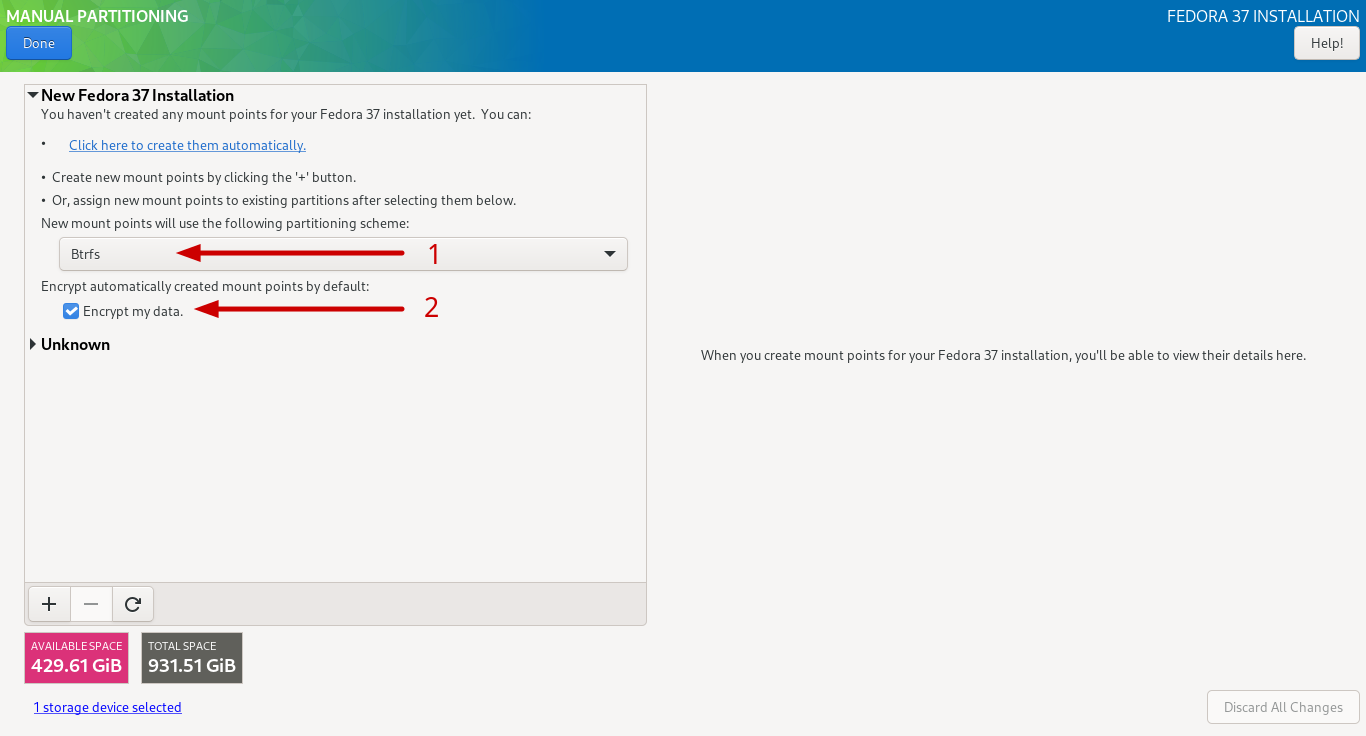Click the create them automatically link
The image size is (1366, 736).
187,146
